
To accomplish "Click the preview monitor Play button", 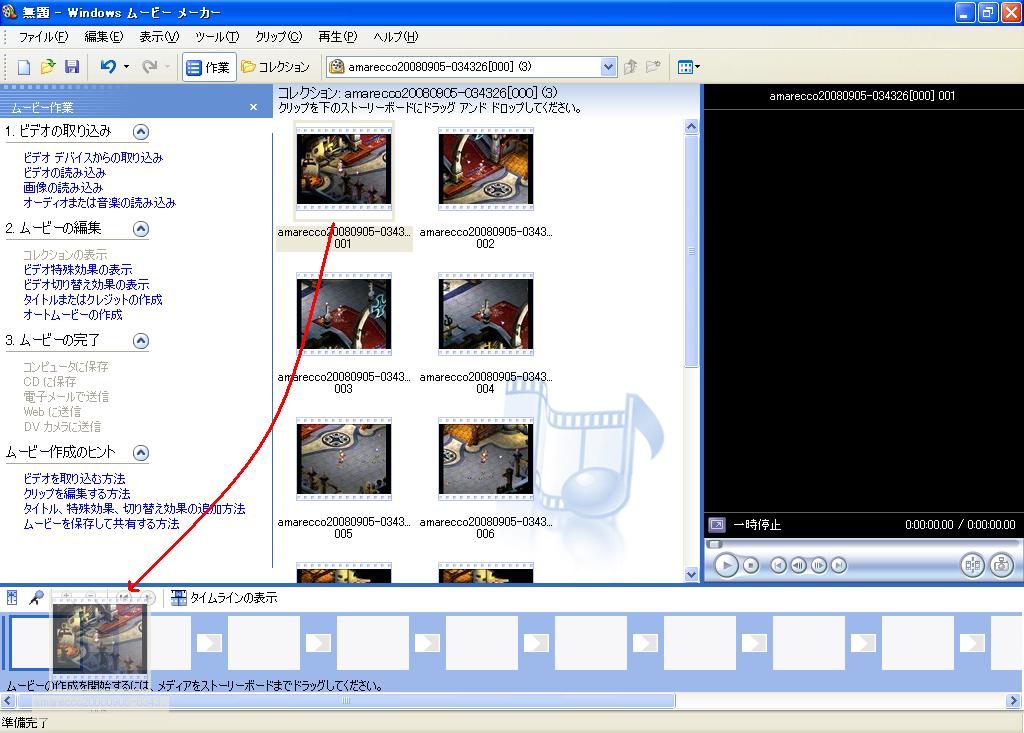I will [726, 565].
